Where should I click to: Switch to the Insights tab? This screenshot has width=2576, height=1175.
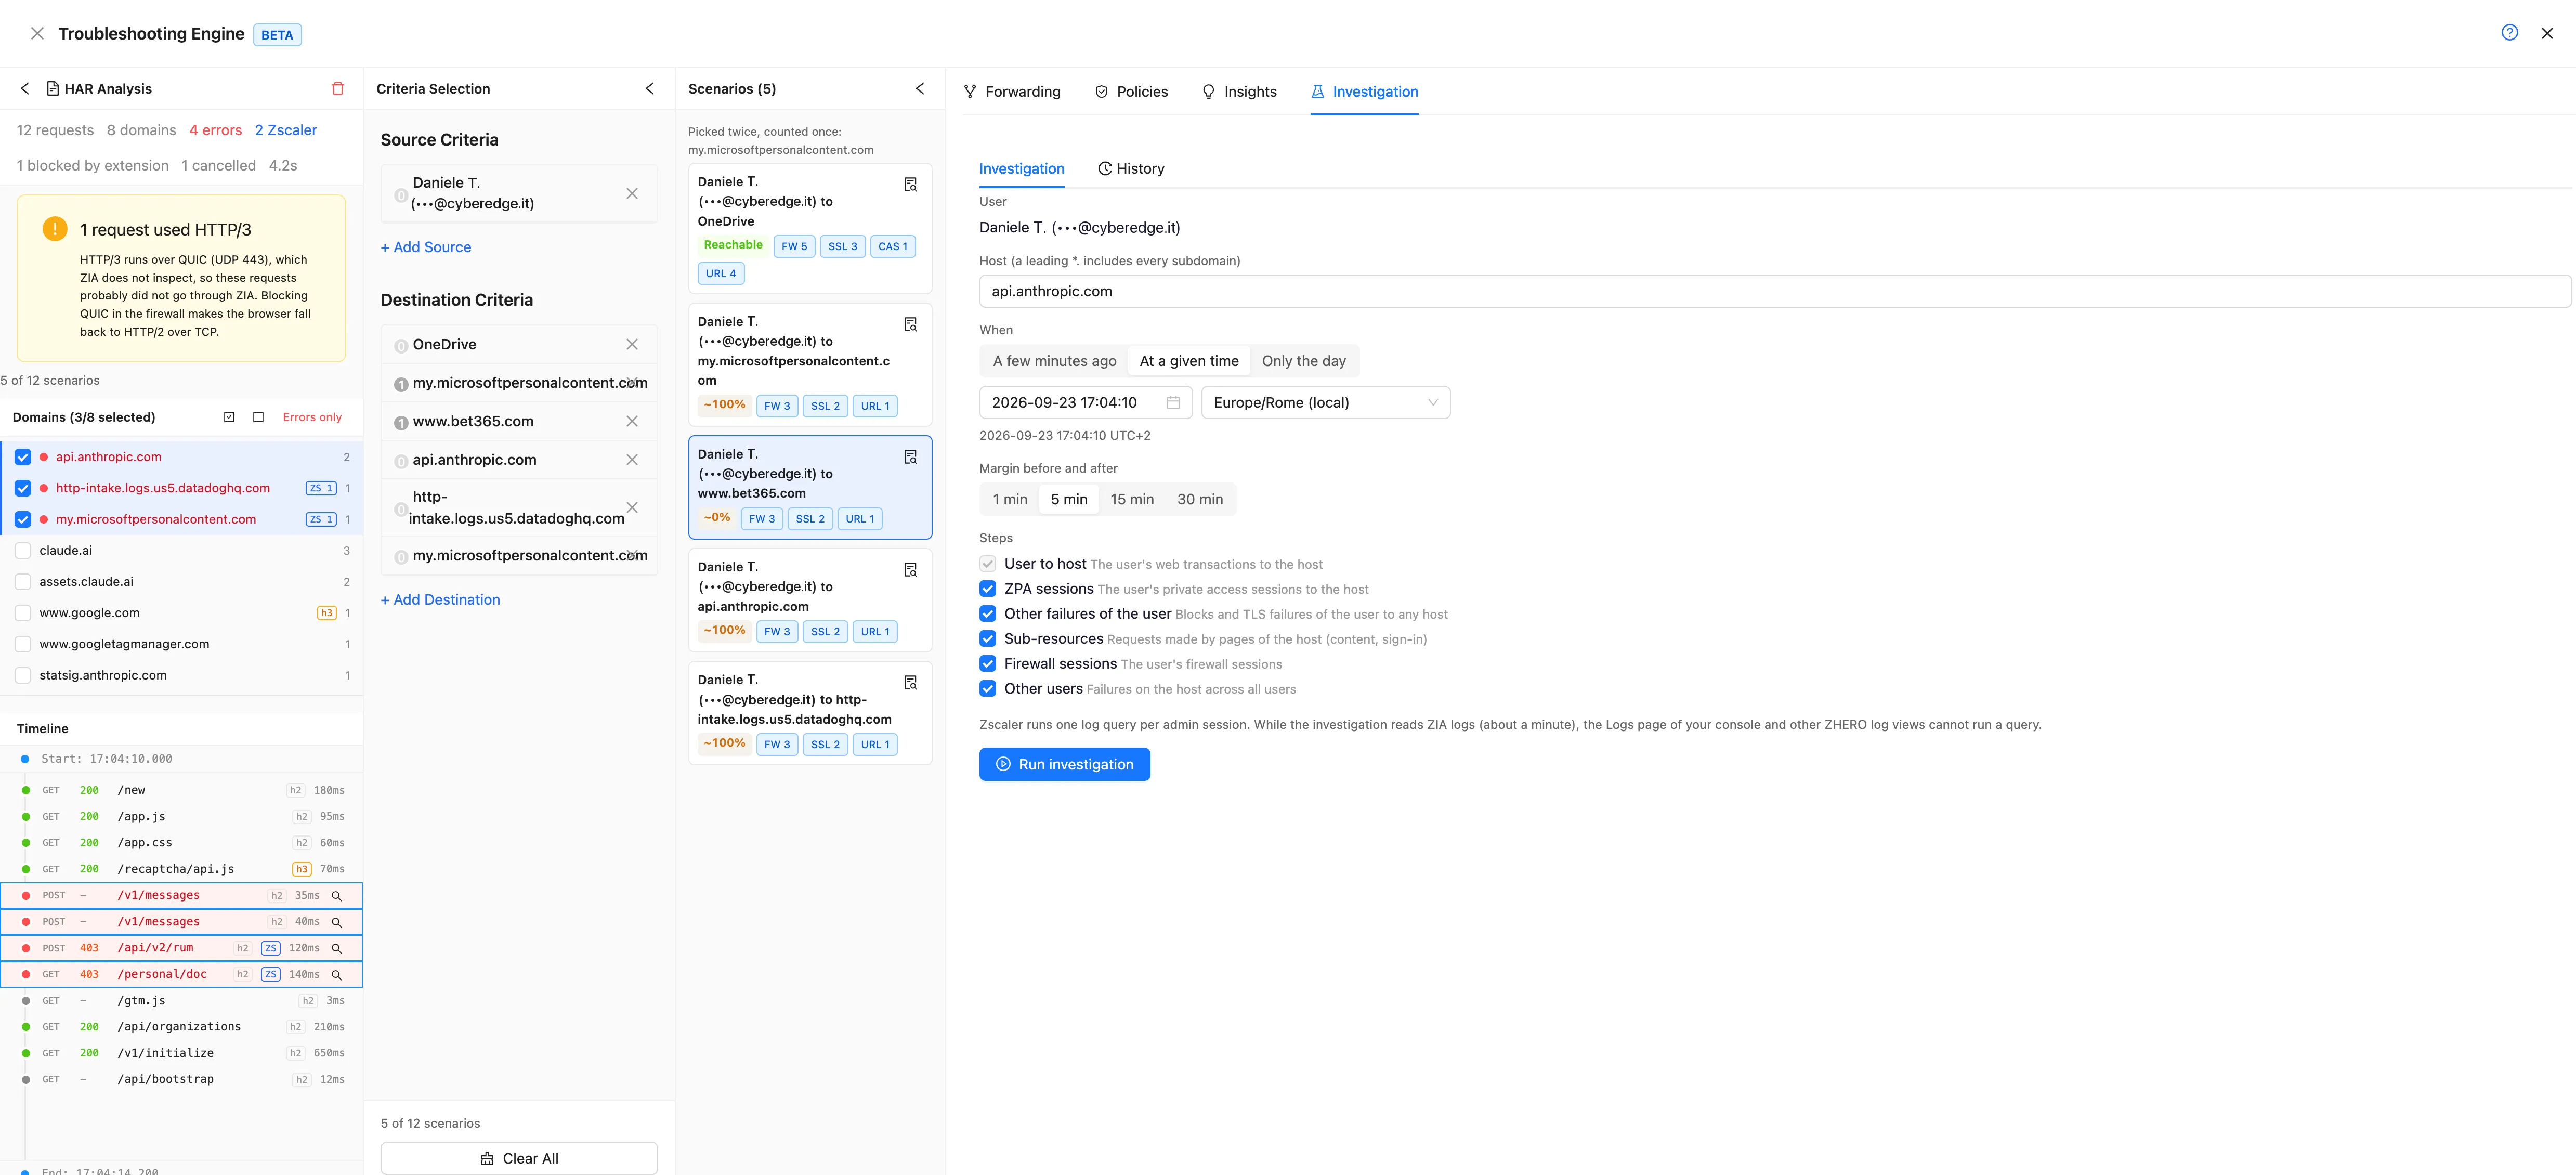[1239, 91]
